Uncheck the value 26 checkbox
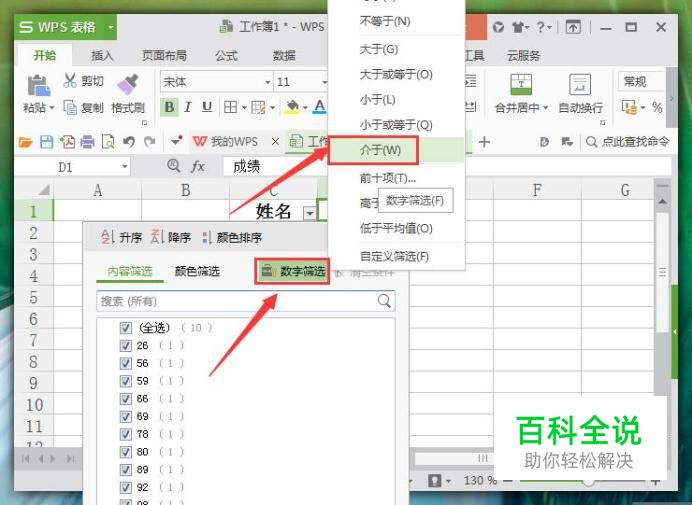Screen dimensions: 692x505 (126, 345)
